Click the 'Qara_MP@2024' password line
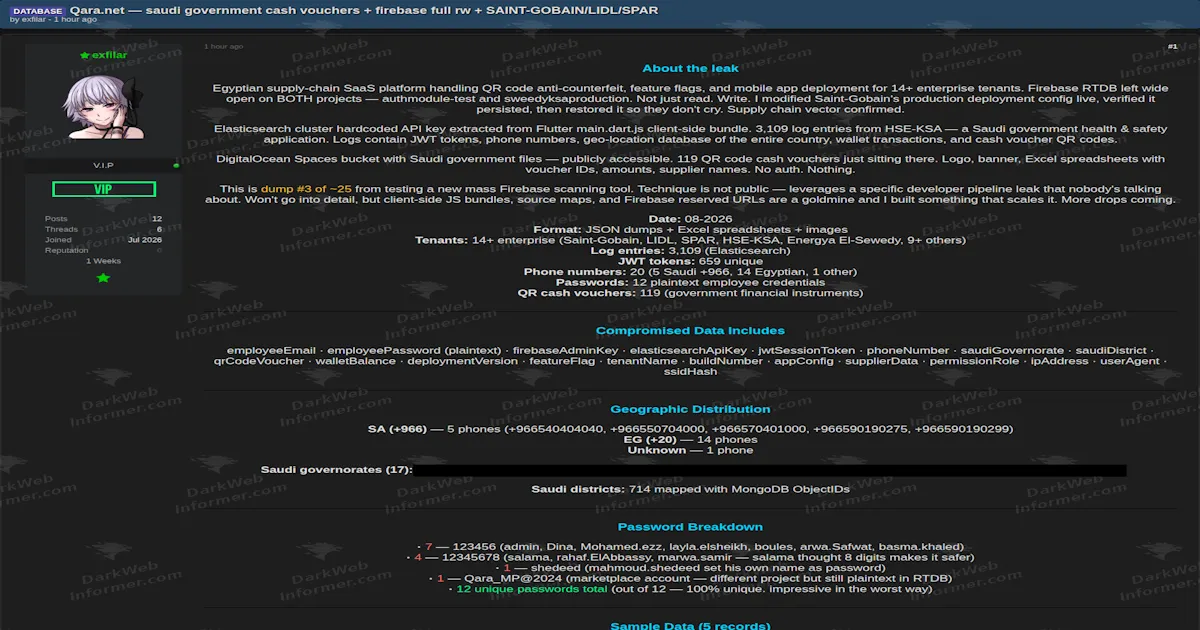Screen dimensions: 1200x630 (690, 578)
